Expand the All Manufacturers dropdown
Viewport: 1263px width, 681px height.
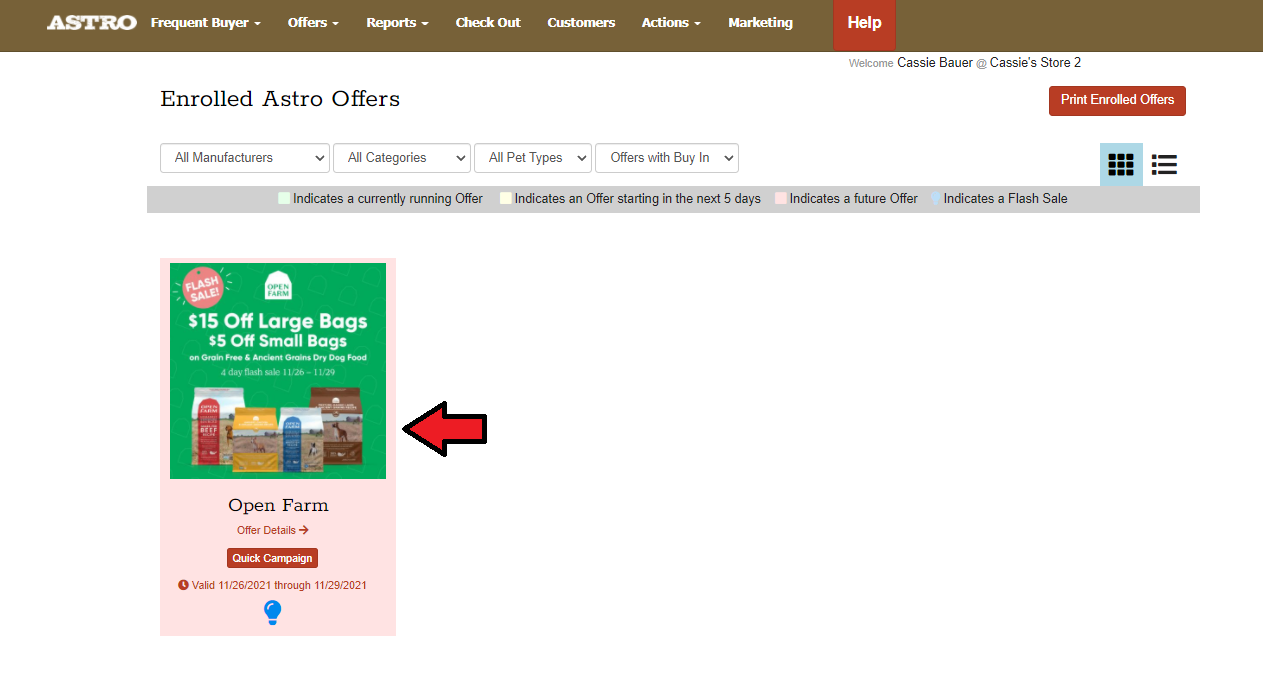[x=245, y=158]
